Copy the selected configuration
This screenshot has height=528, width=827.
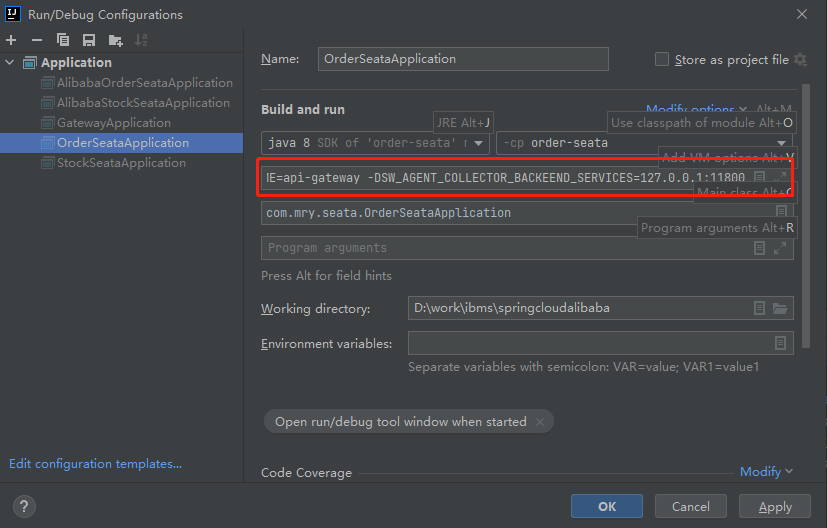click(63, 40)
